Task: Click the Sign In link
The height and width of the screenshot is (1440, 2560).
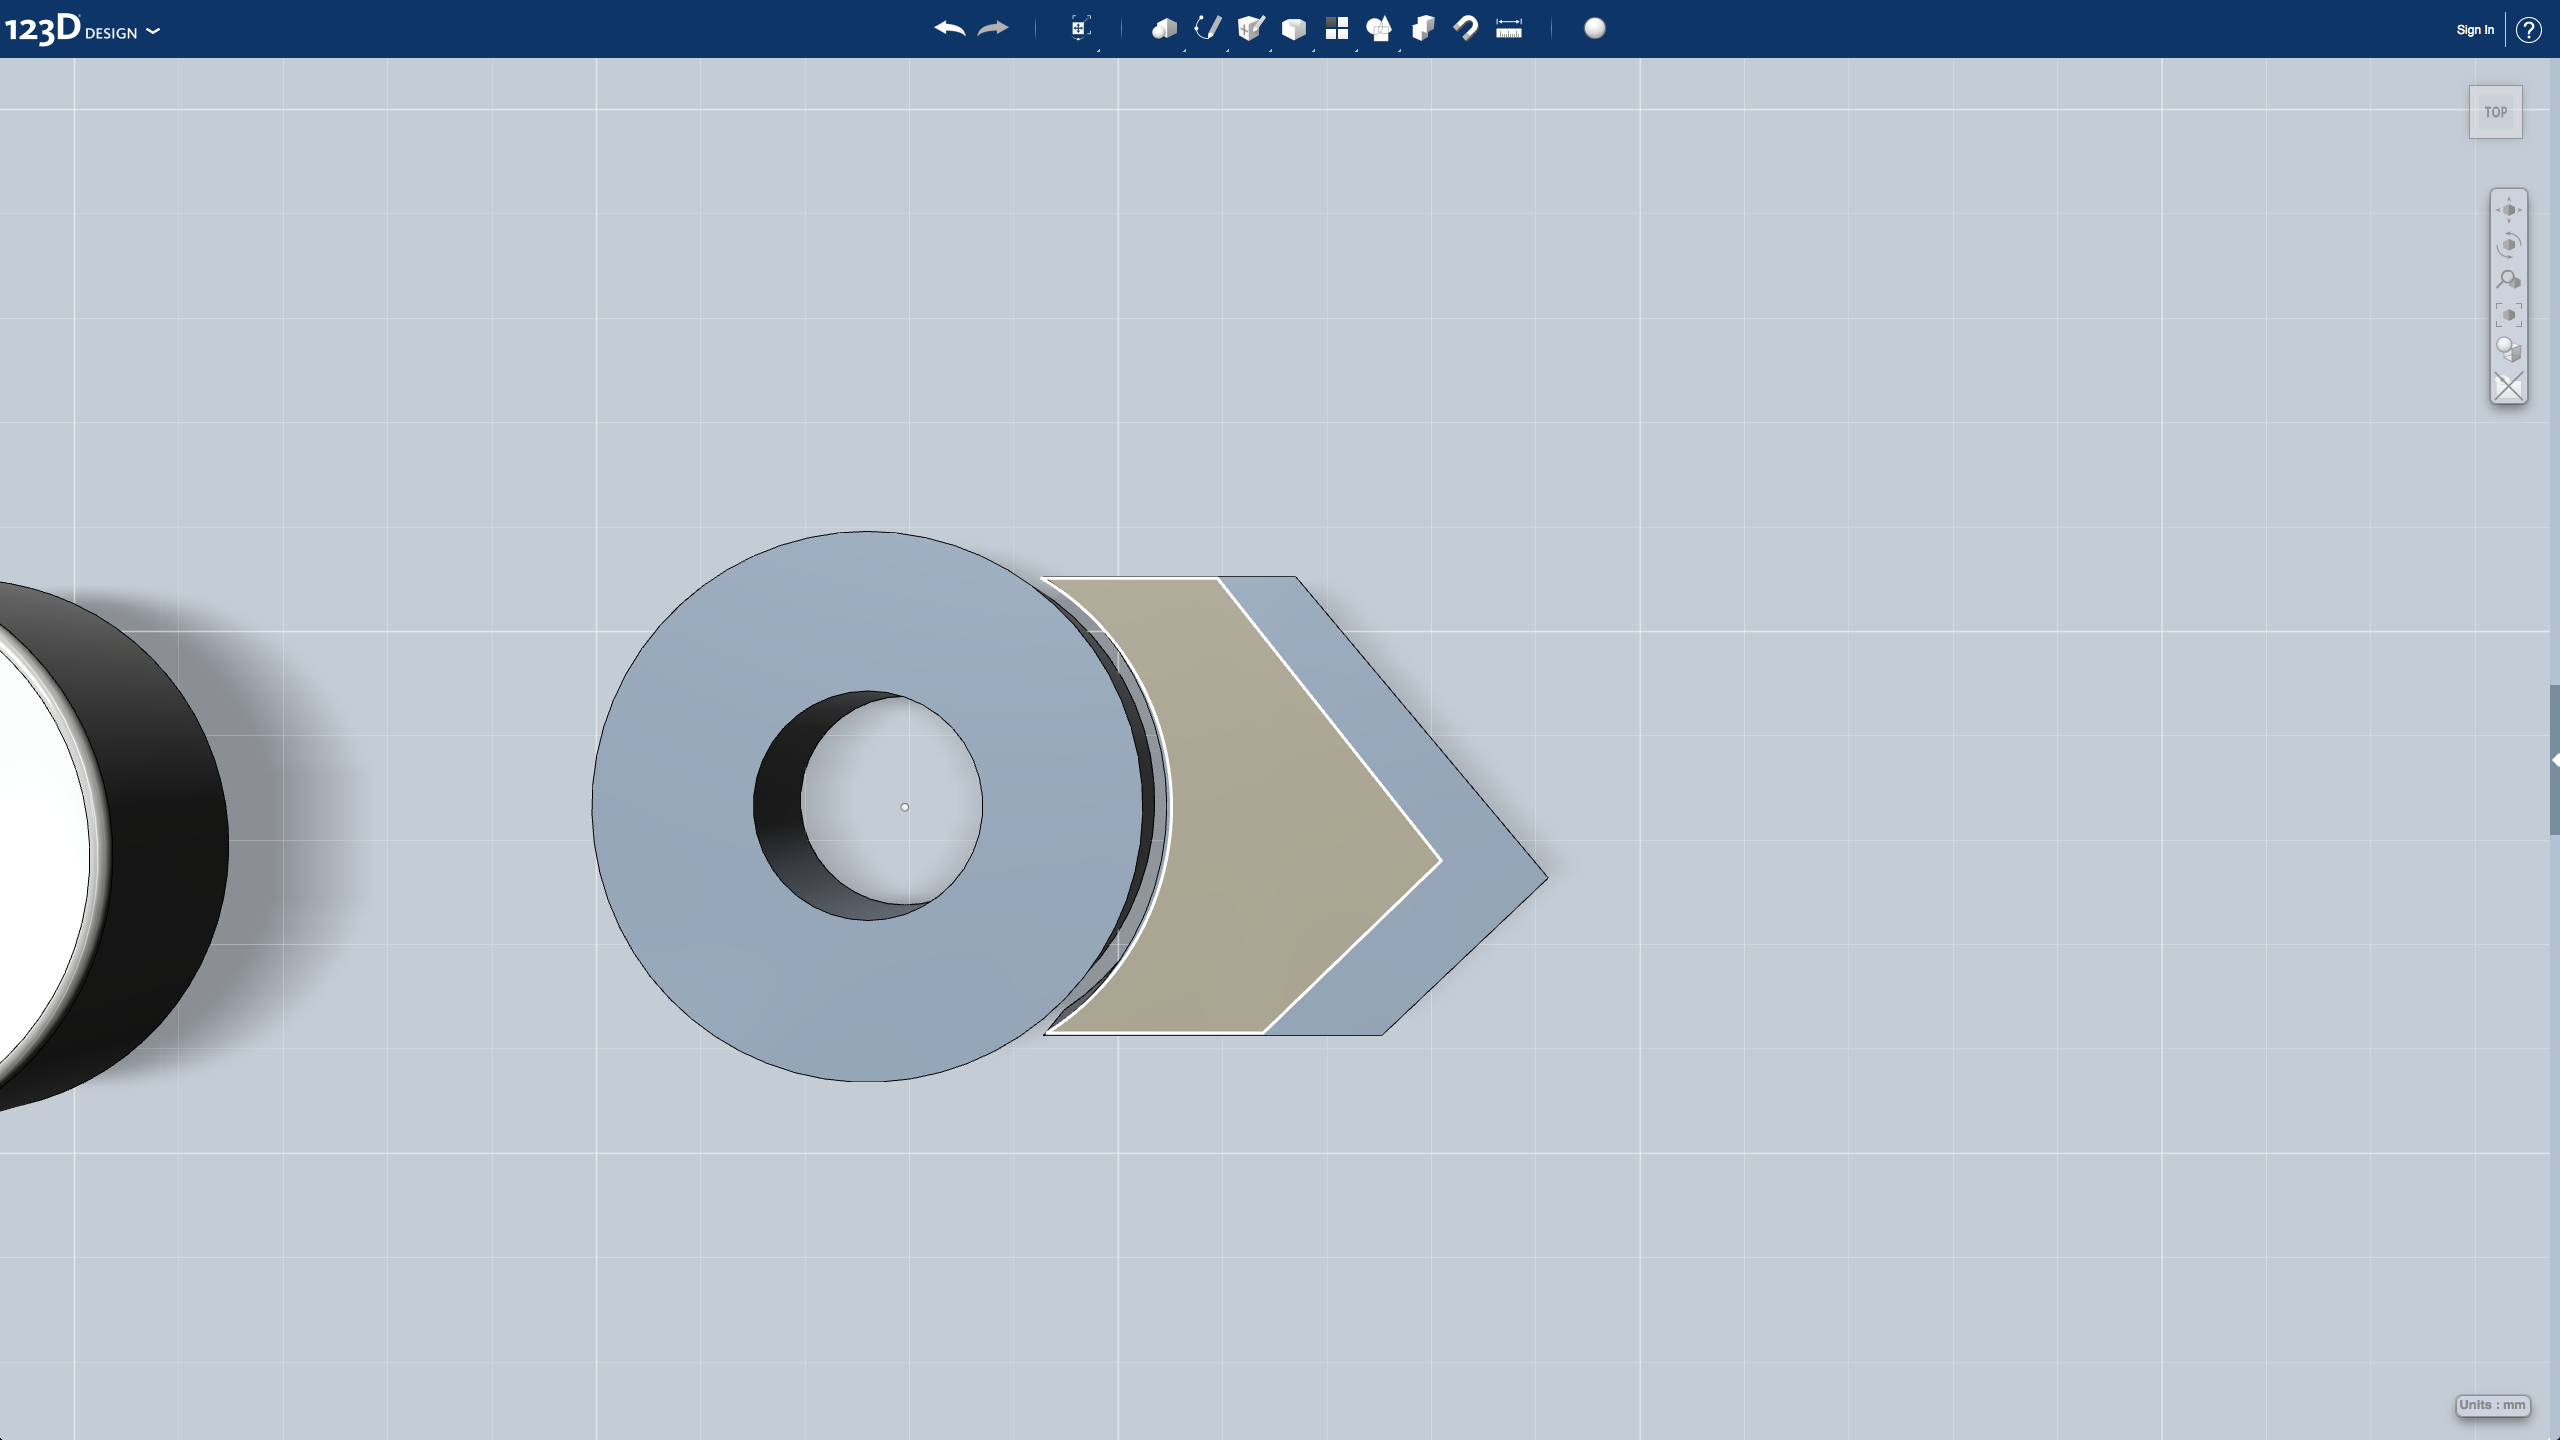Action: click(x=2473, y=29)
